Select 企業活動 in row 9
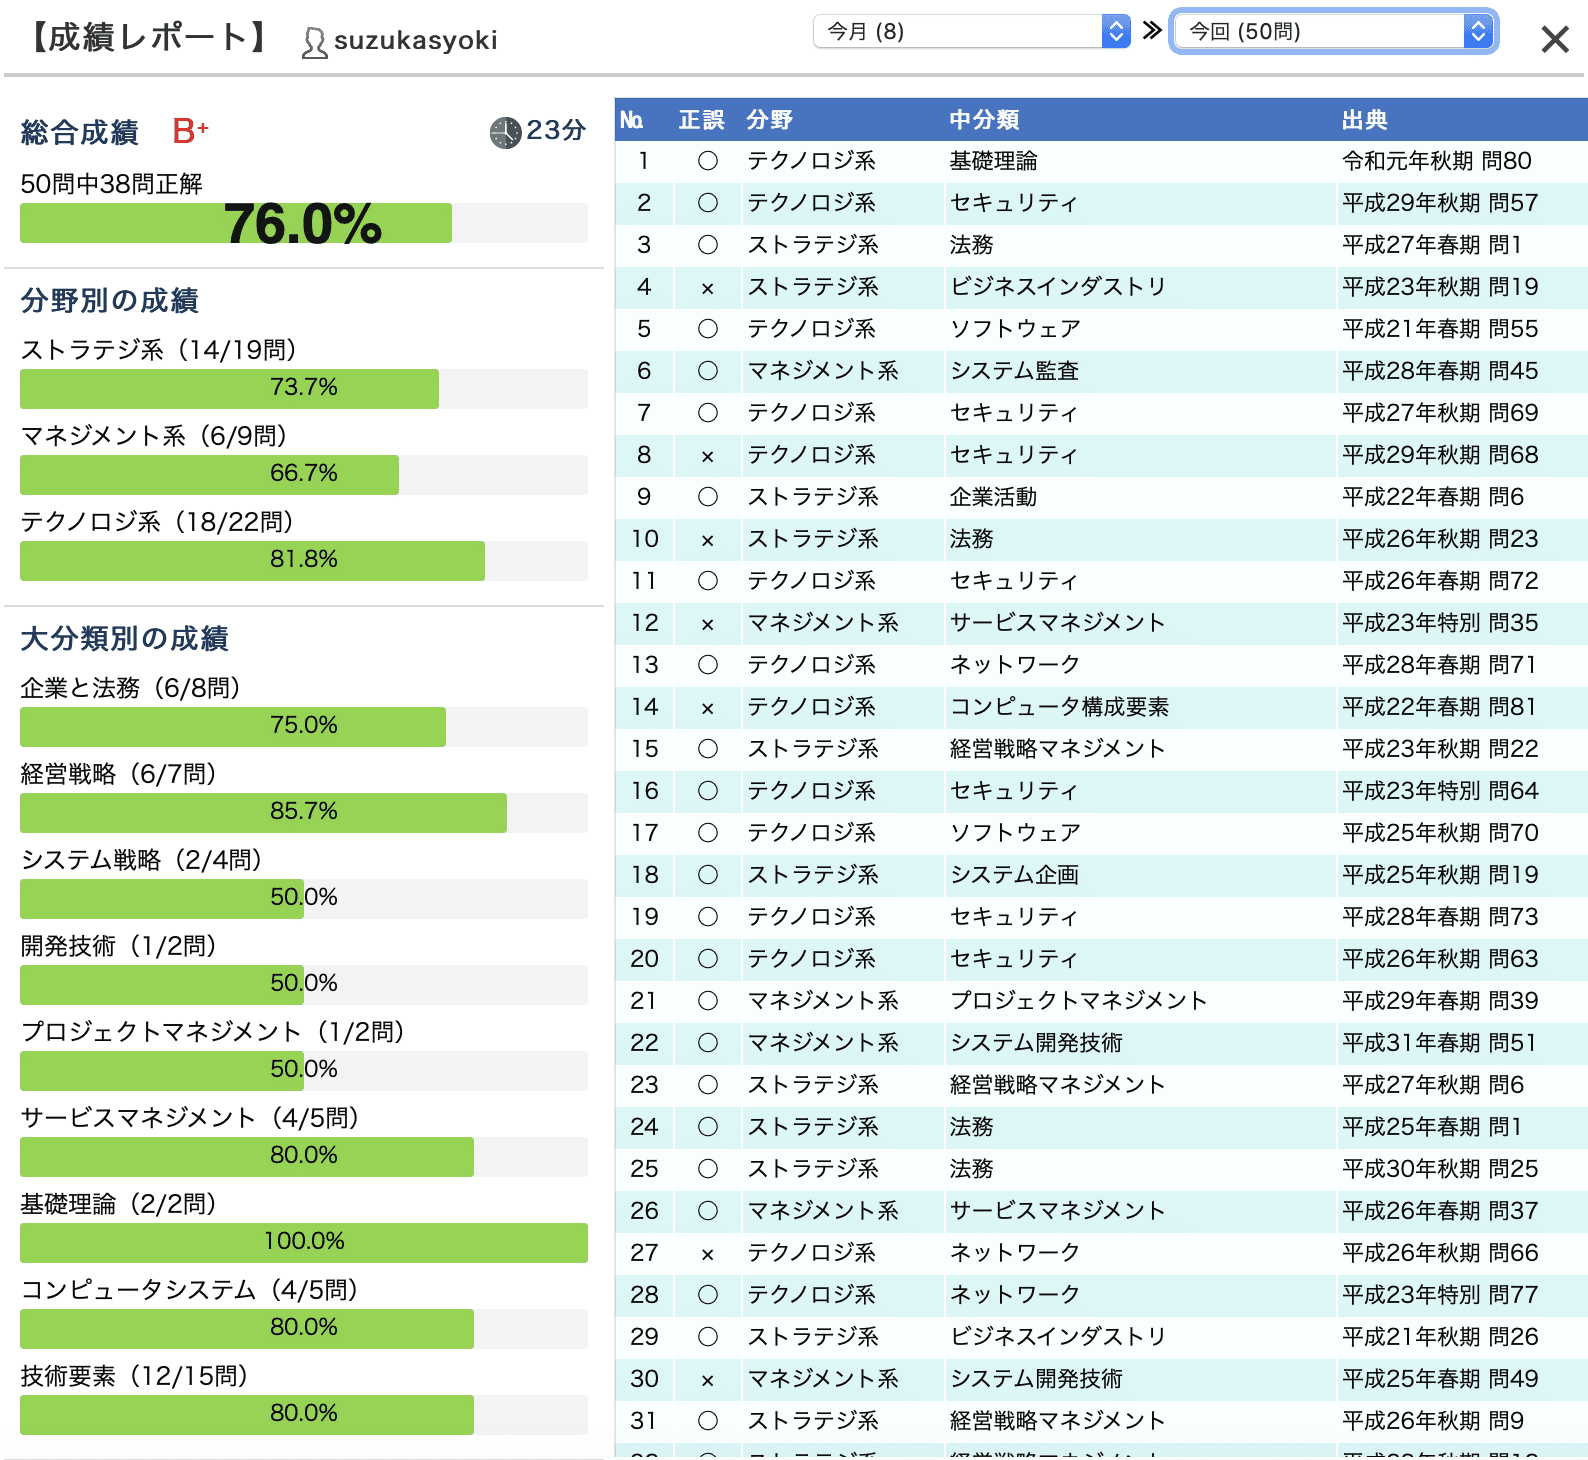Image resolution: width=1588 pixels, height=1460 pixels. 993,497
